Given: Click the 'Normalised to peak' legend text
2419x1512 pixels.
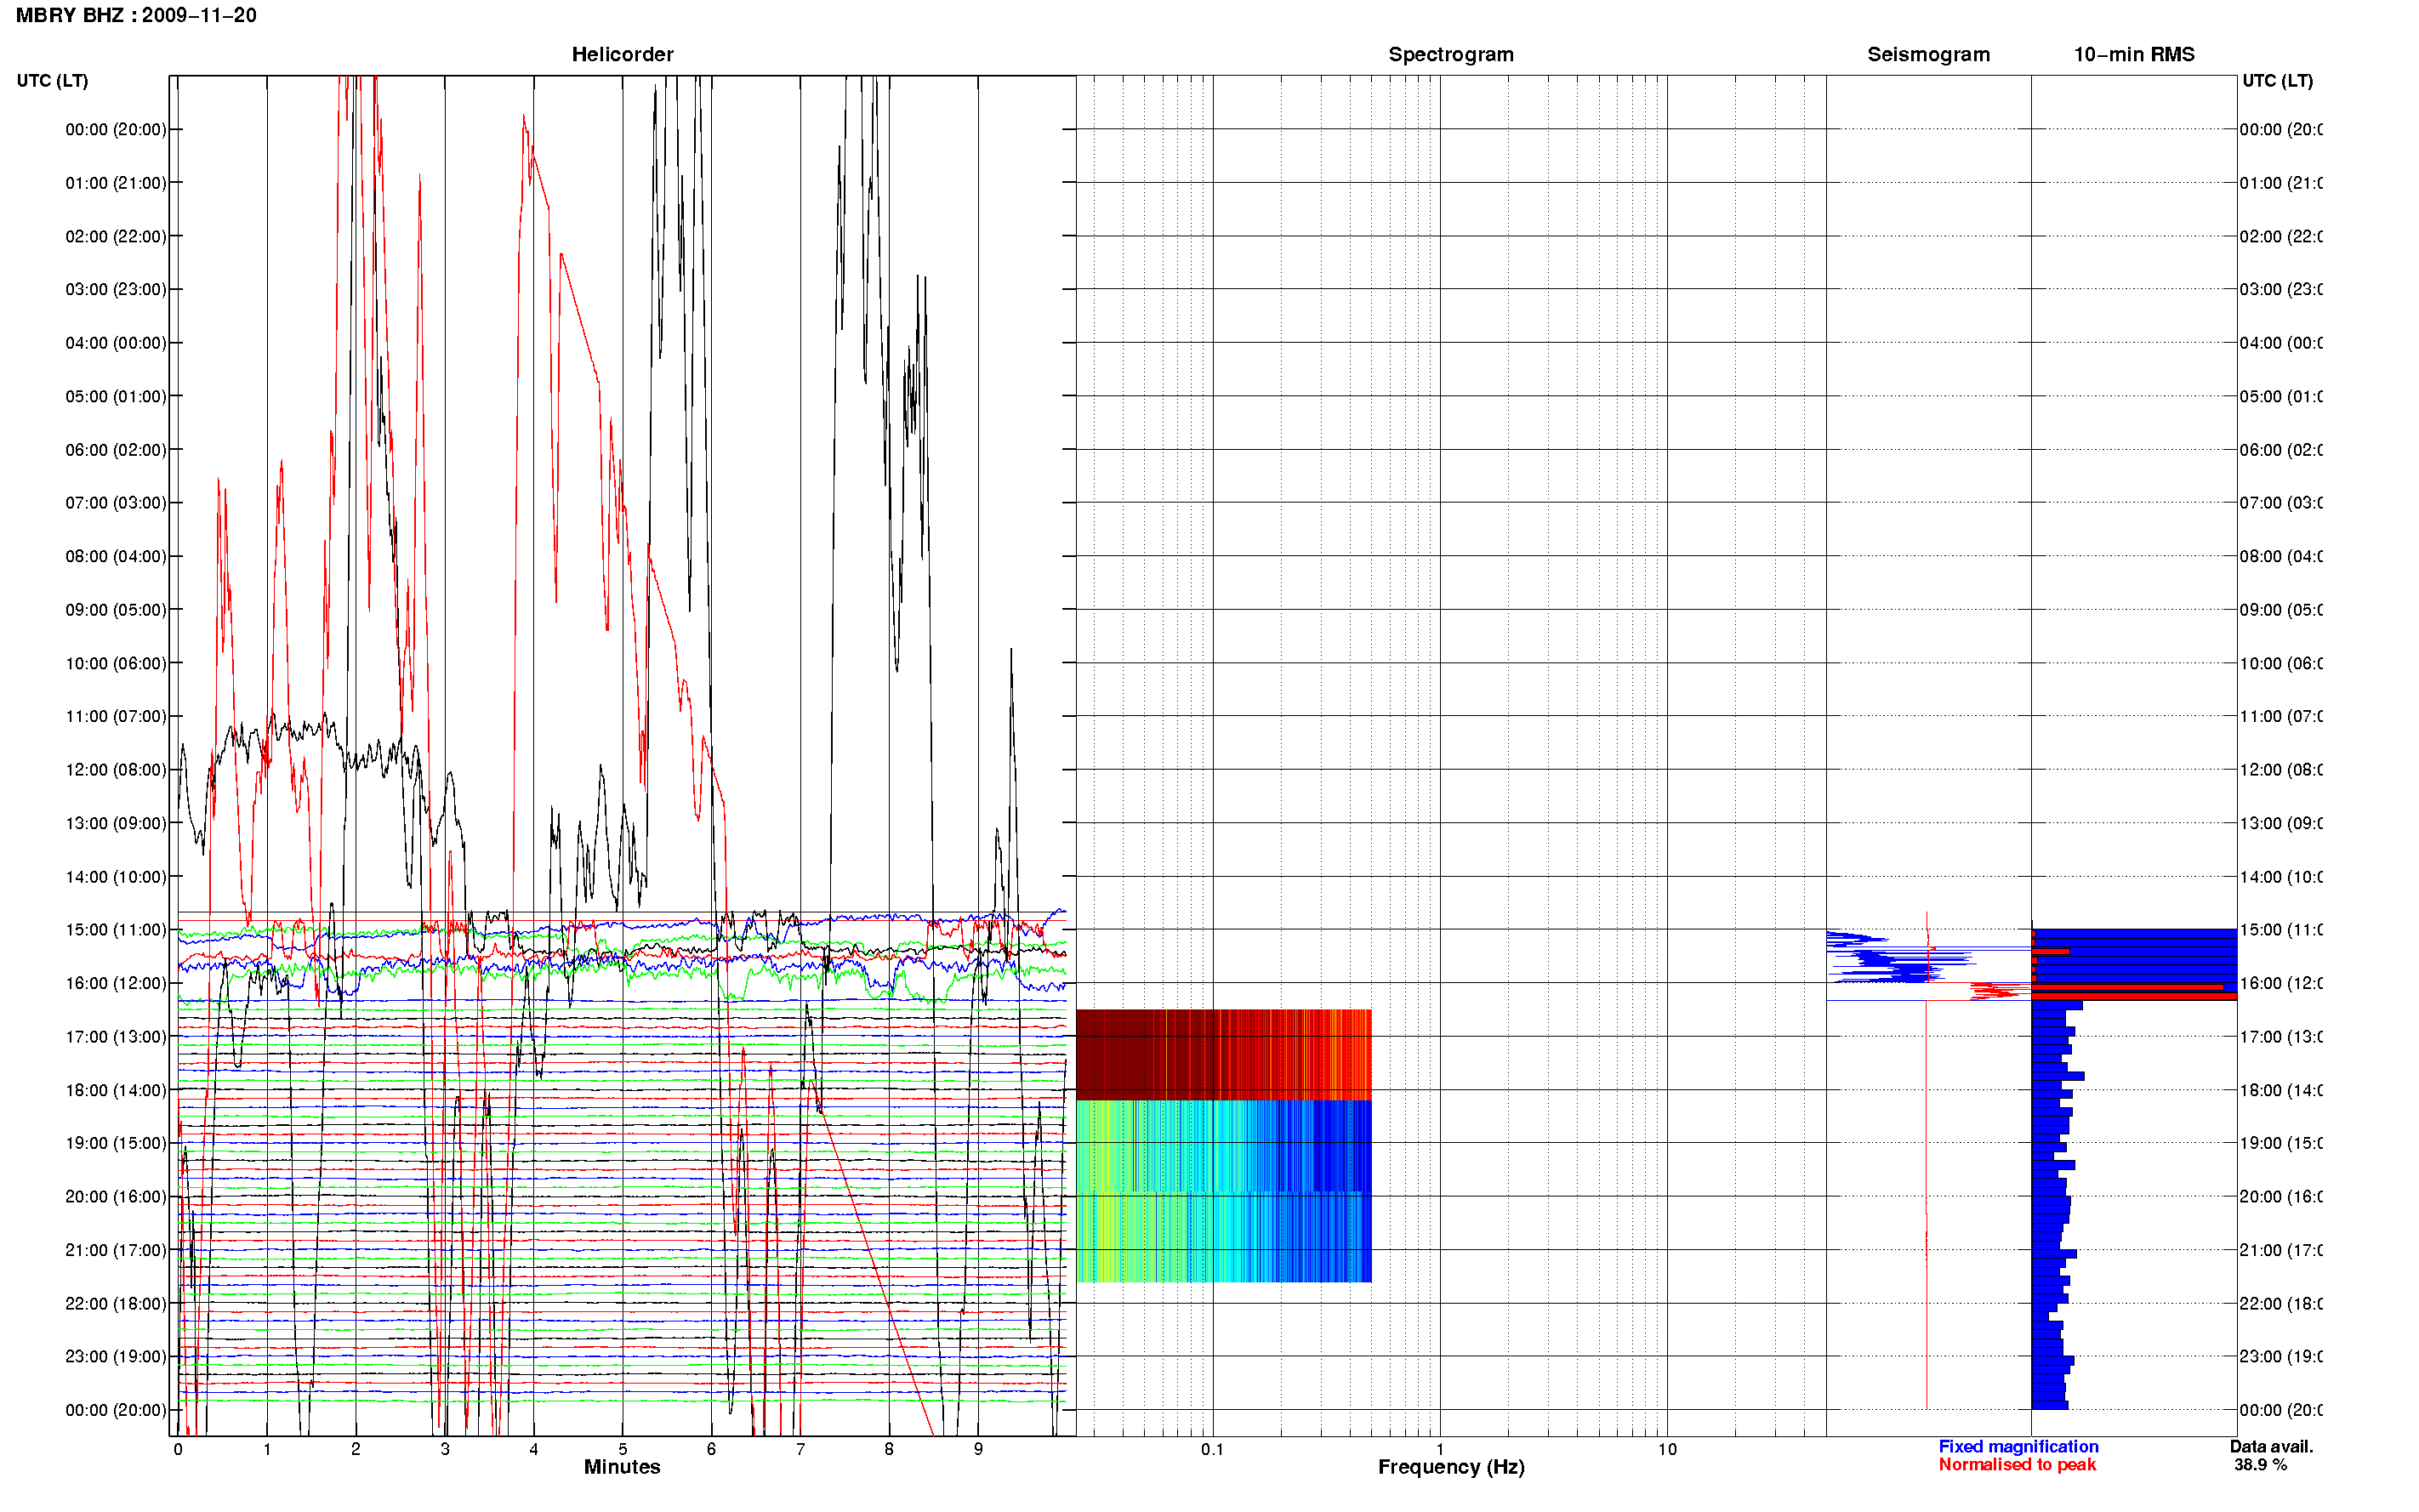Looking at the screenshot, I should click(x=2017, y=1464).
